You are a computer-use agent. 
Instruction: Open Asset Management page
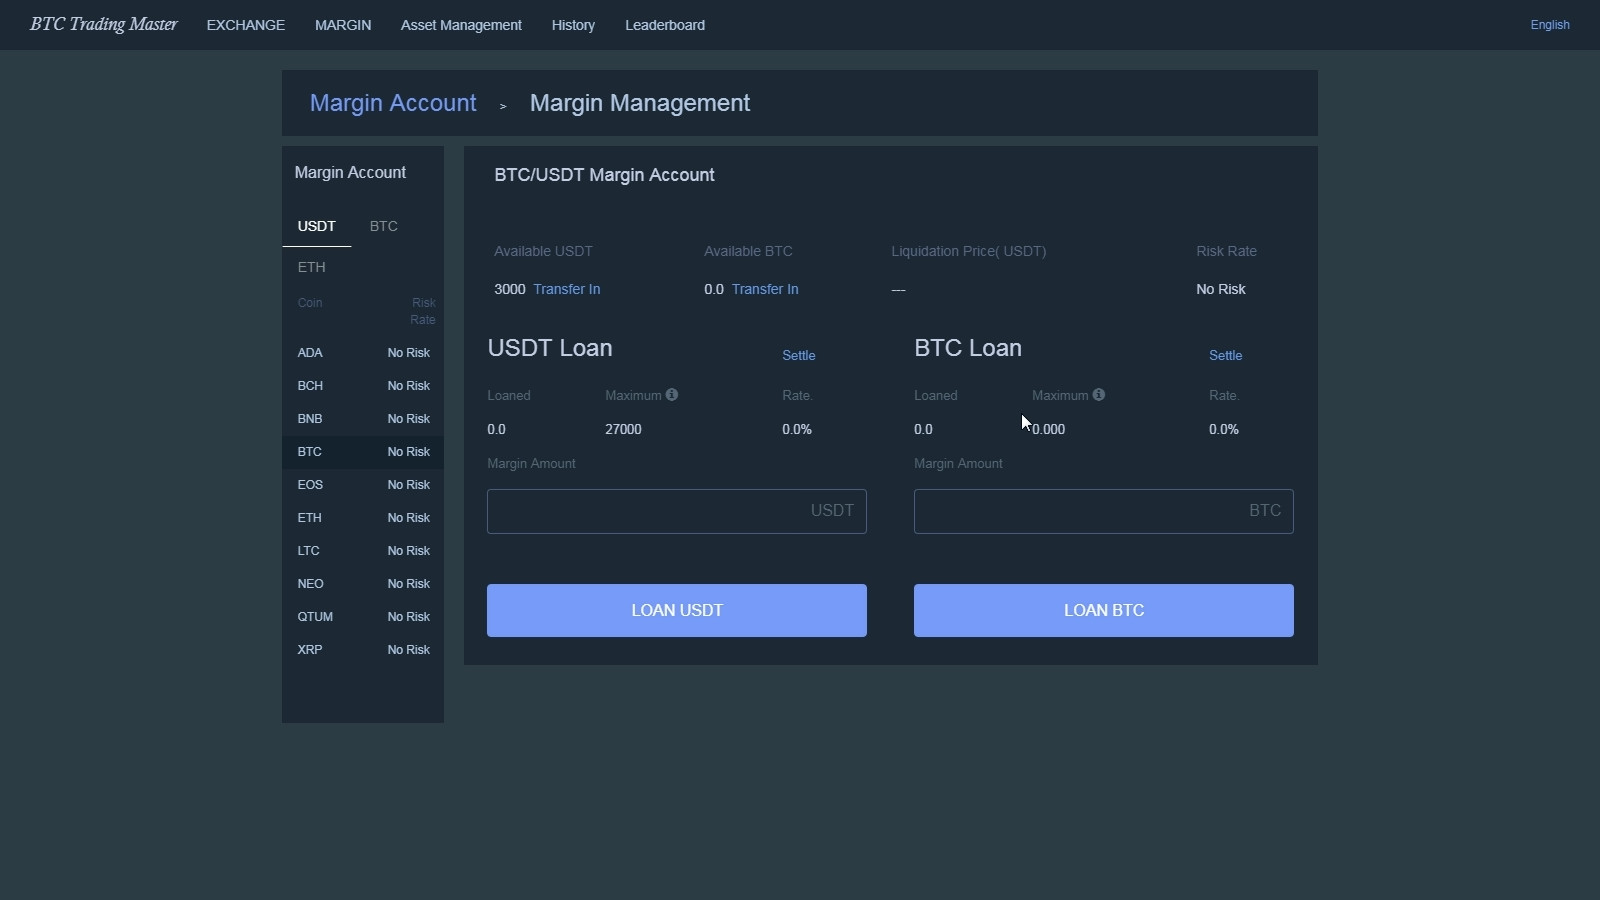(461, 25)
